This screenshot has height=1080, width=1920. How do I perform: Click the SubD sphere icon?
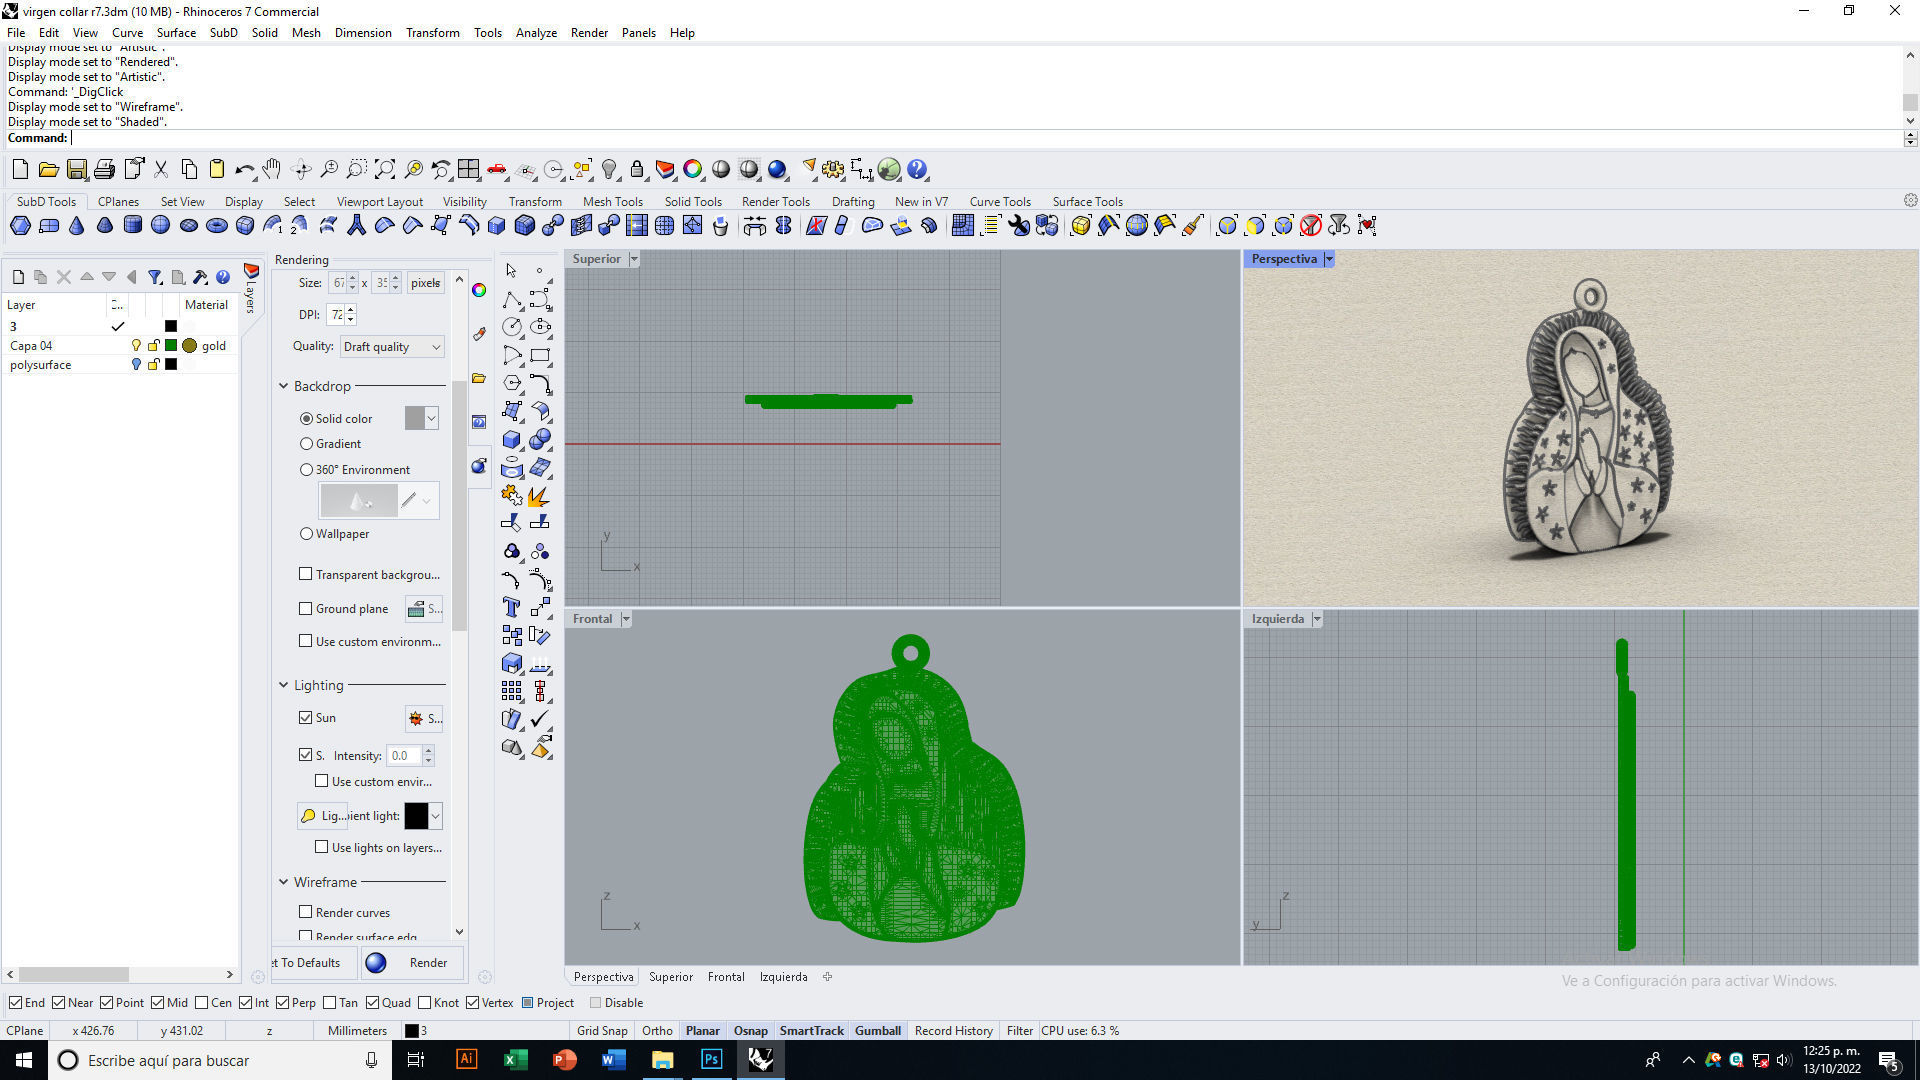(x=160, y=225)
